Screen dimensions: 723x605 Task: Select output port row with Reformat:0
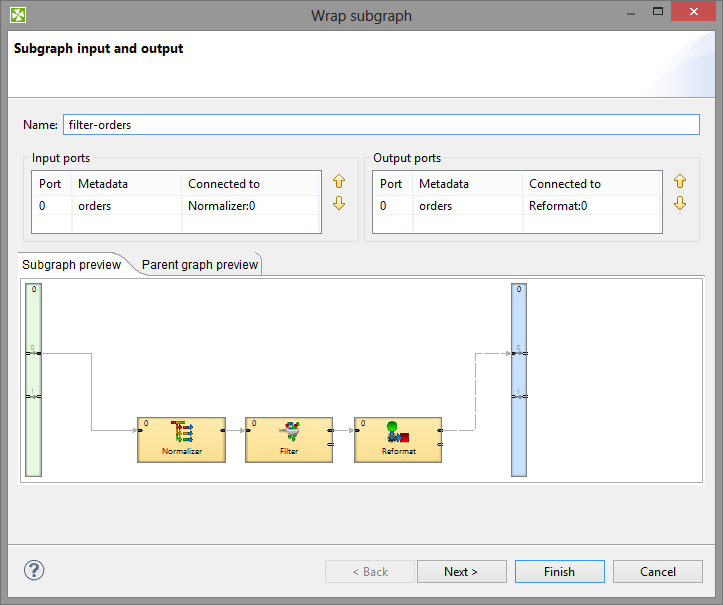coord(517,206)
